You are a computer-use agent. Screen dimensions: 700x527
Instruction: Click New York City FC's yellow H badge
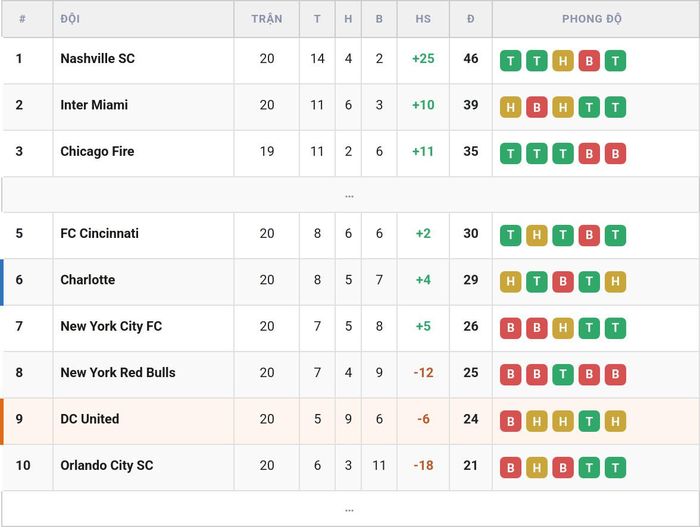pos(562,328)
